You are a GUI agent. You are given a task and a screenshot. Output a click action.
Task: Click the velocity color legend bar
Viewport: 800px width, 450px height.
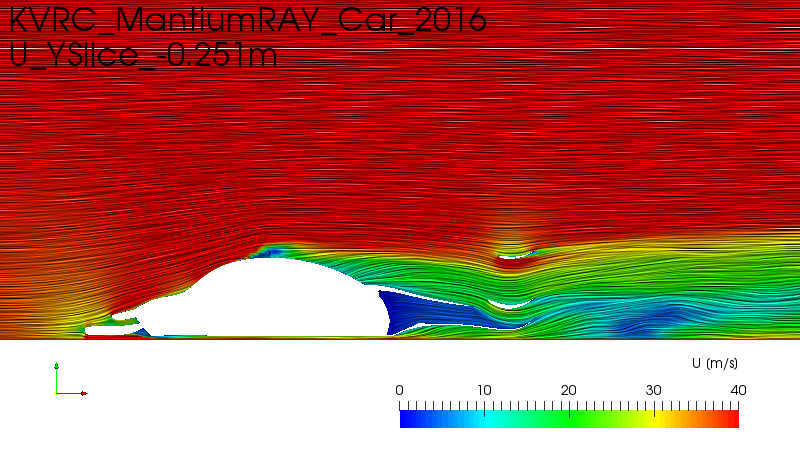[x=569, y=419]
